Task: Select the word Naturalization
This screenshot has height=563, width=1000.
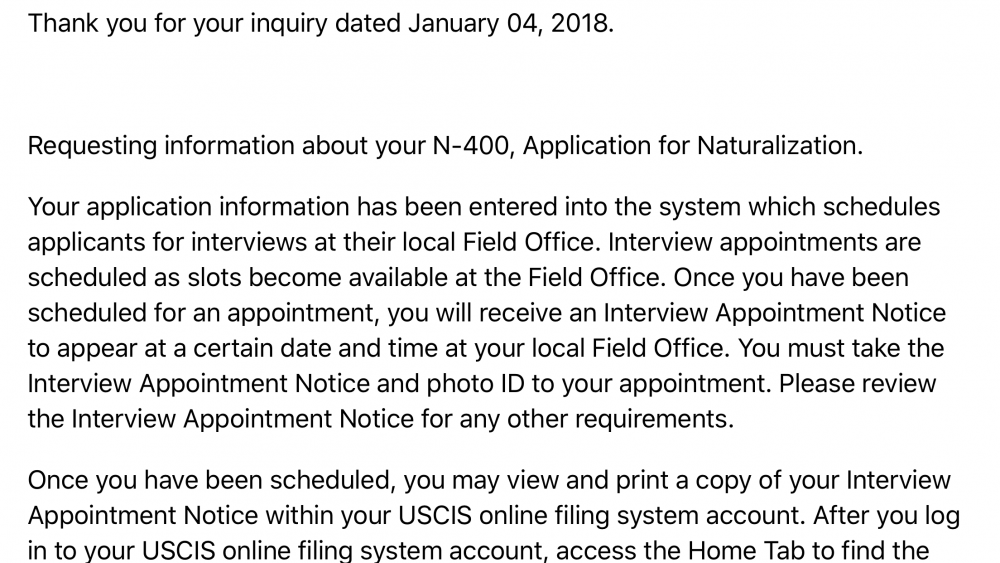Action: [x=779, y=145]
